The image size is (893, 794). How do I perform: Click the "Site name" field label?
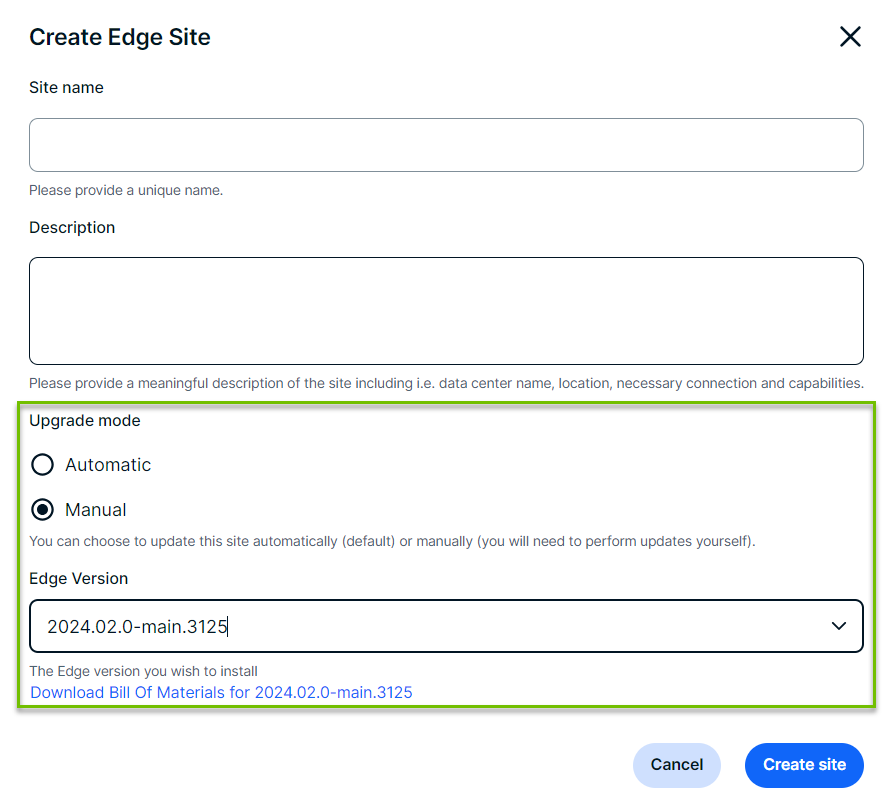point(66,88)
